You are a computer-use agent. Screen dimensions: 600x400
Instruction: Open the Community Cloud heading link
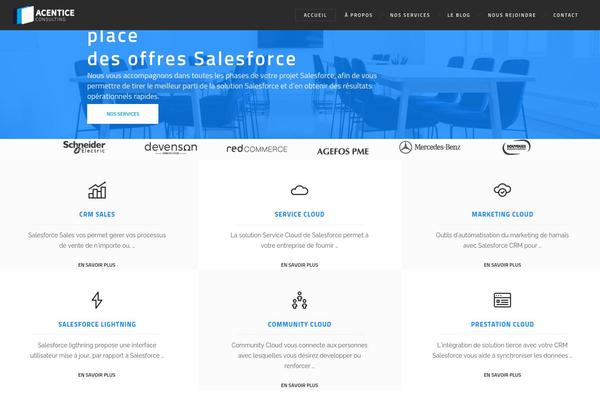pos(300,324)
